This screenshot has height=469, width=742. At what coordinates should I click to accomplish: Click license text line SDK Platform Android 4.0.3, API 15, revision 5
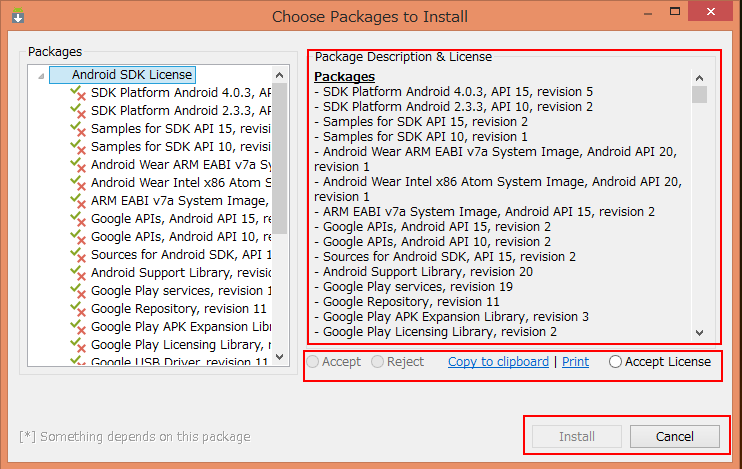click(x=453, y=91)
